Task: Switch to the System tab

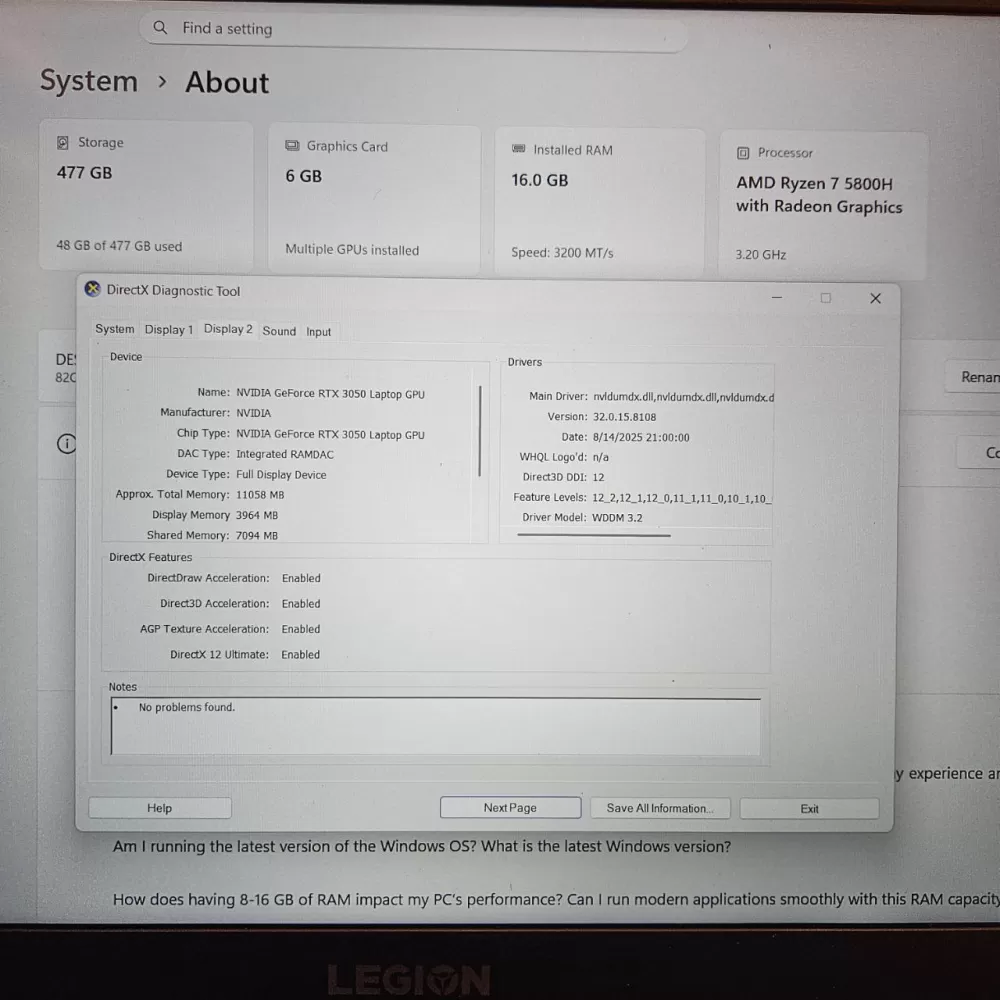Action: (x=115, y=329)
